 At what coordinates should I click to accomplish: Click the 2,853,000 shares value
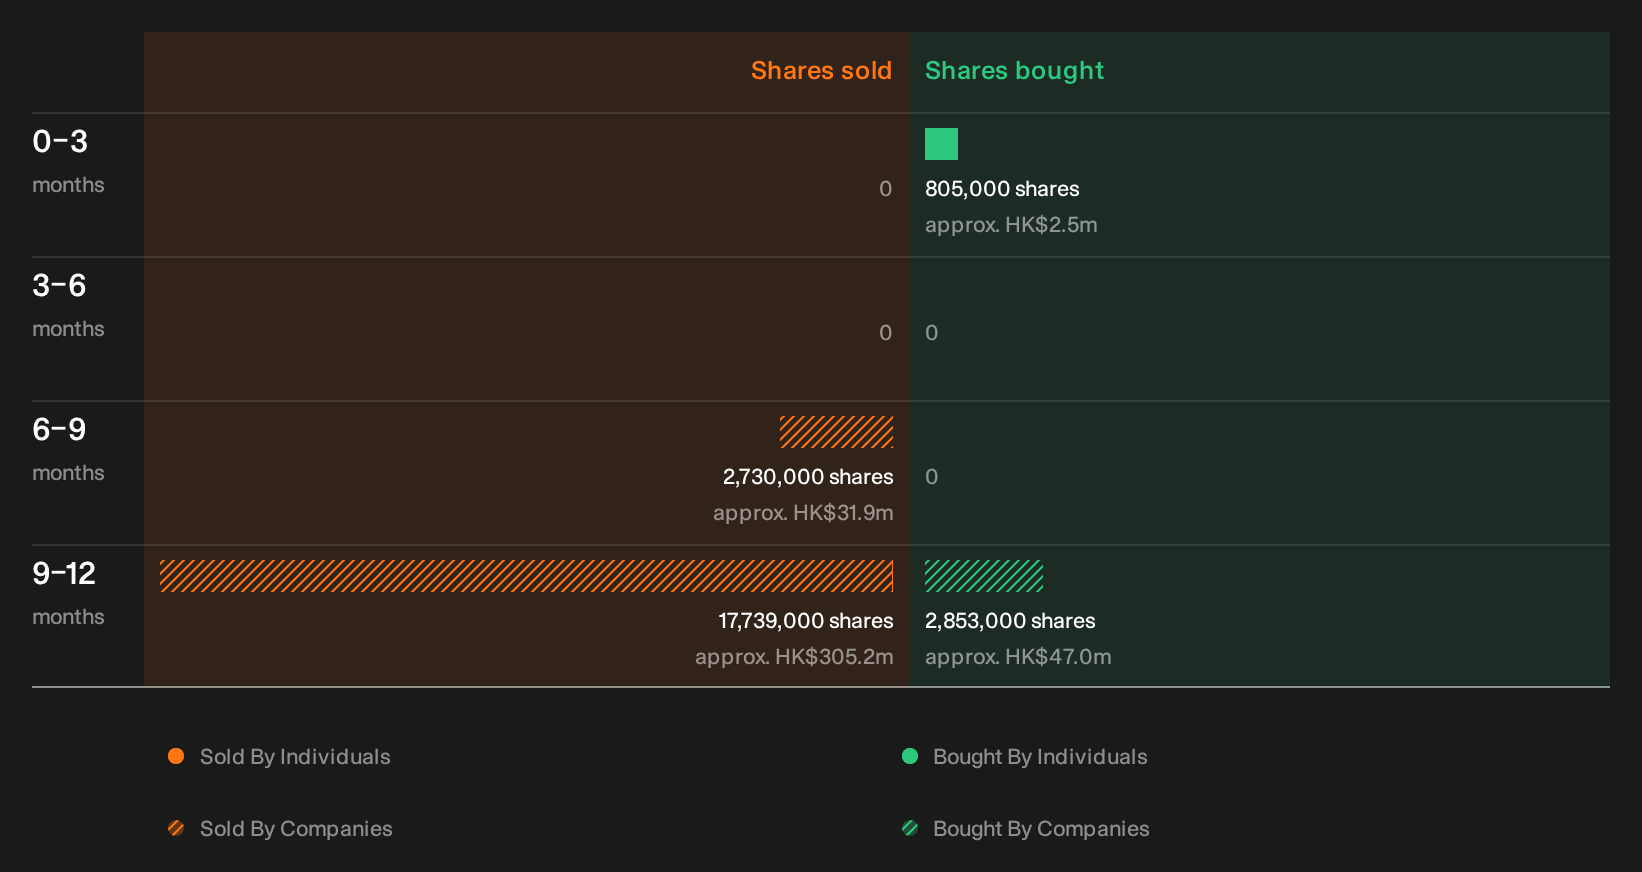pyautogui.click(x=1010, y=621)
